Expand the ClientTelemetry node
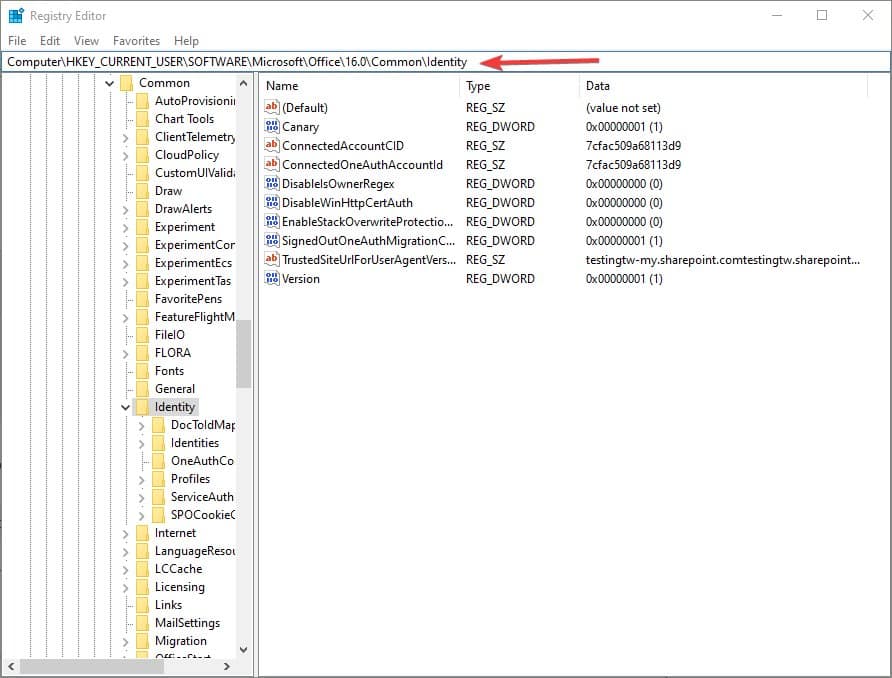The width and height of the screenshot is (892, 678). [x=126, y=138]
